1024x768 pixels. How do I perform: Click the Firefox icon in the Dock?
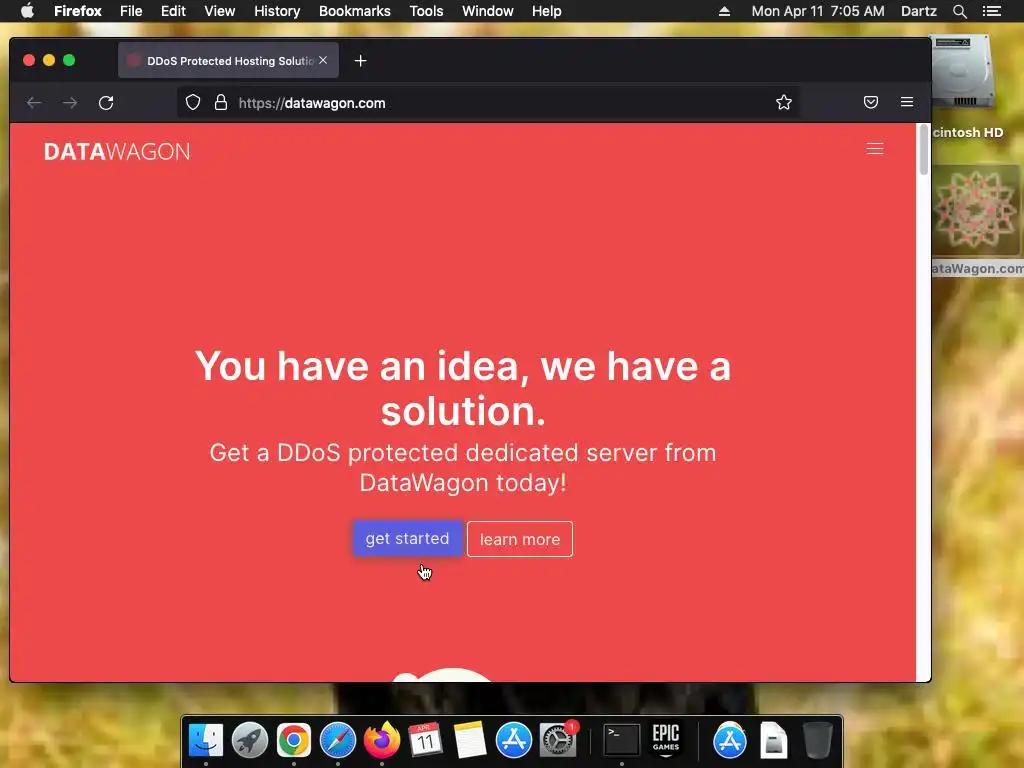point(381,741)
